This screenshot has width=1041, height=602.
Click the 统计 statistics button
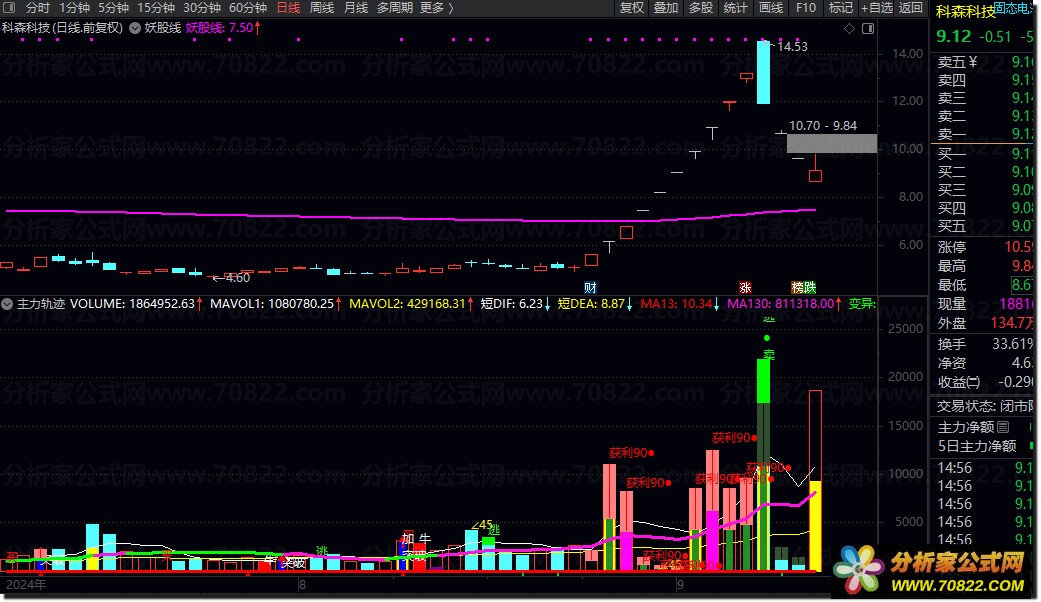[735, 8]
